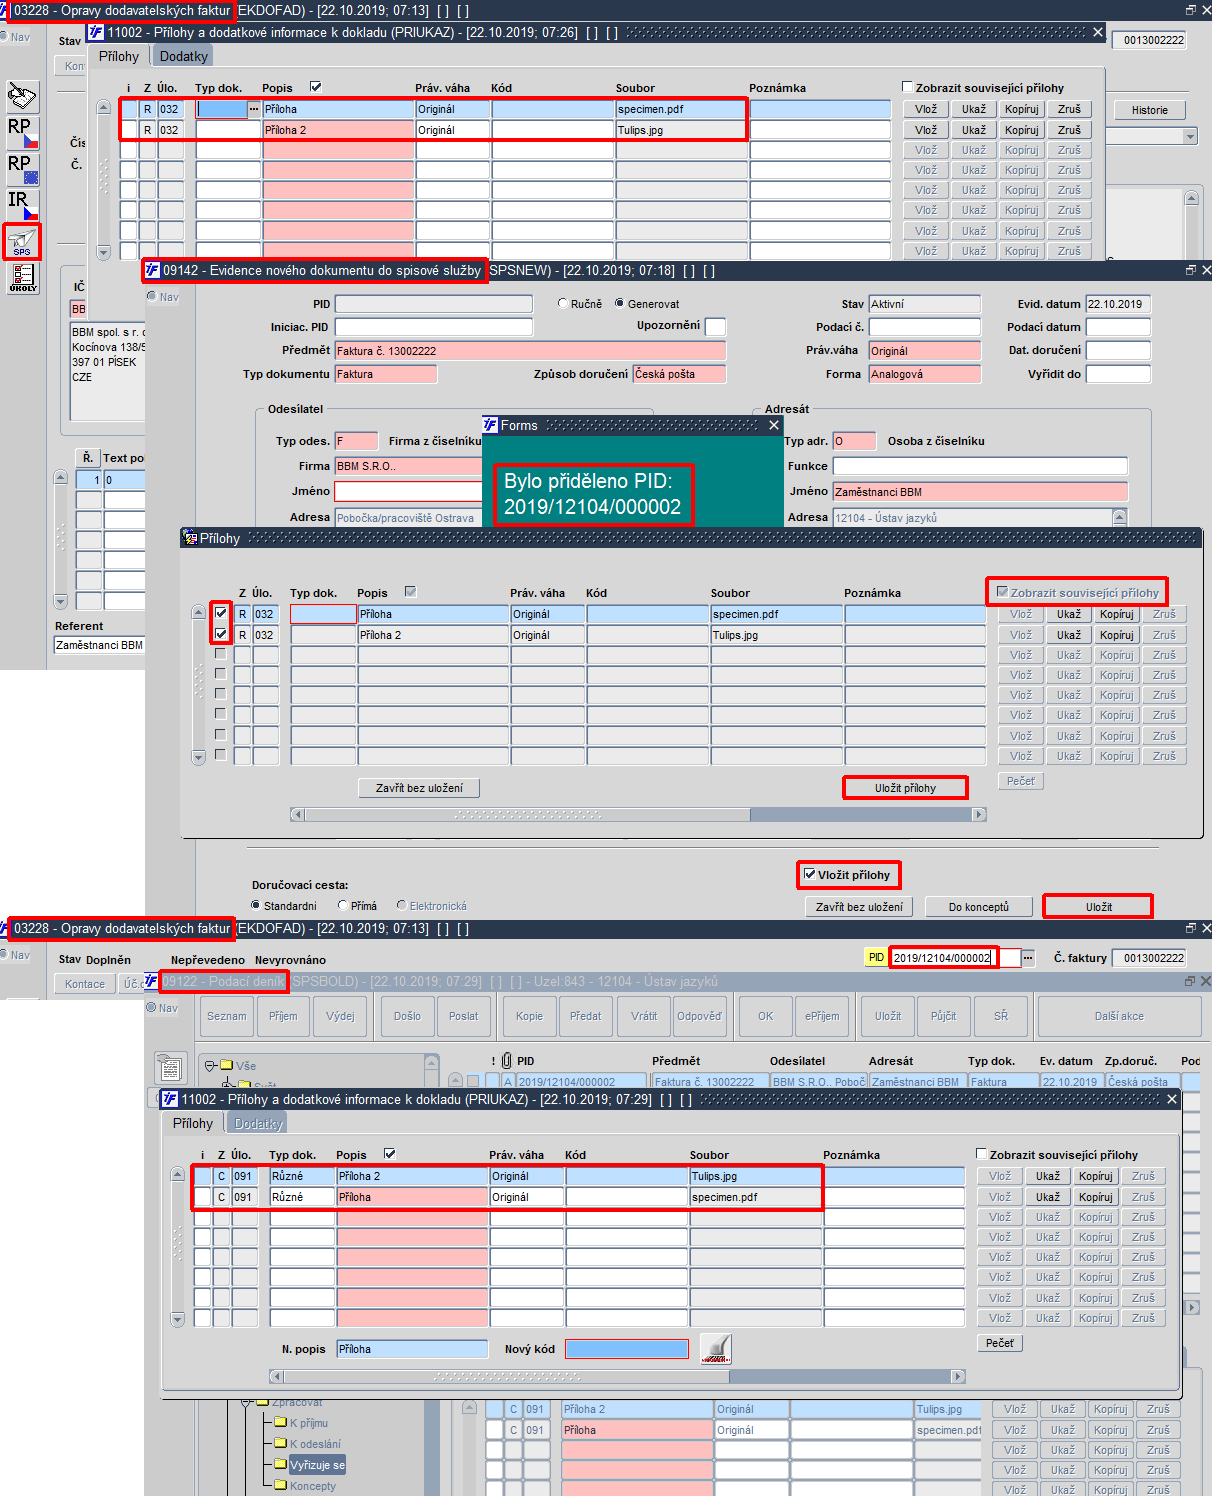Open the SPS paper plane module
The image size is (1212, 1496).
[22, 241]
